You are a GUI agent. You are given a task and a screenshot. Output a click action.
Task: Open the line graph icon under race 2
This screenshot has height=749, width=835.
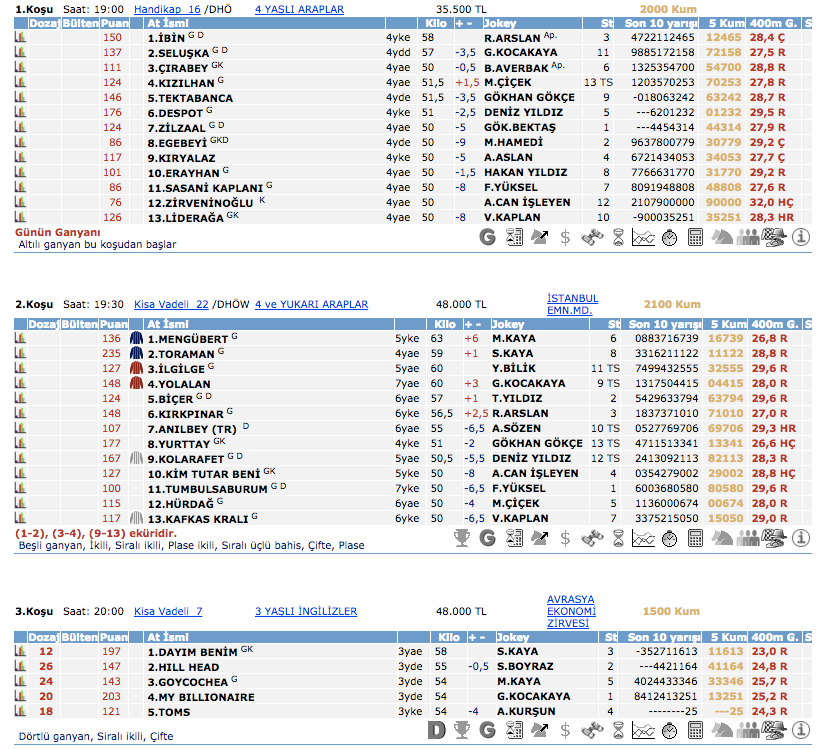[x=643, y=538]
